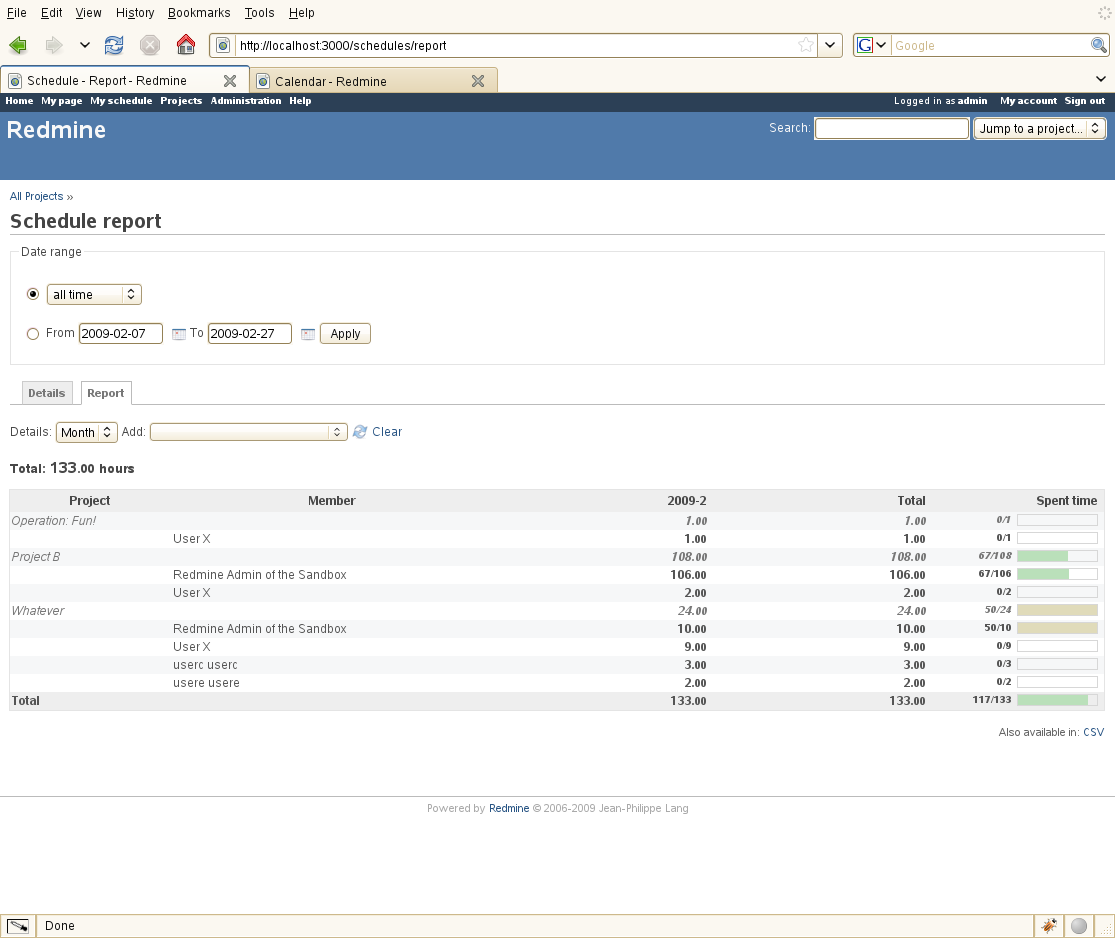Select the From date range radio button

point(33,334)
